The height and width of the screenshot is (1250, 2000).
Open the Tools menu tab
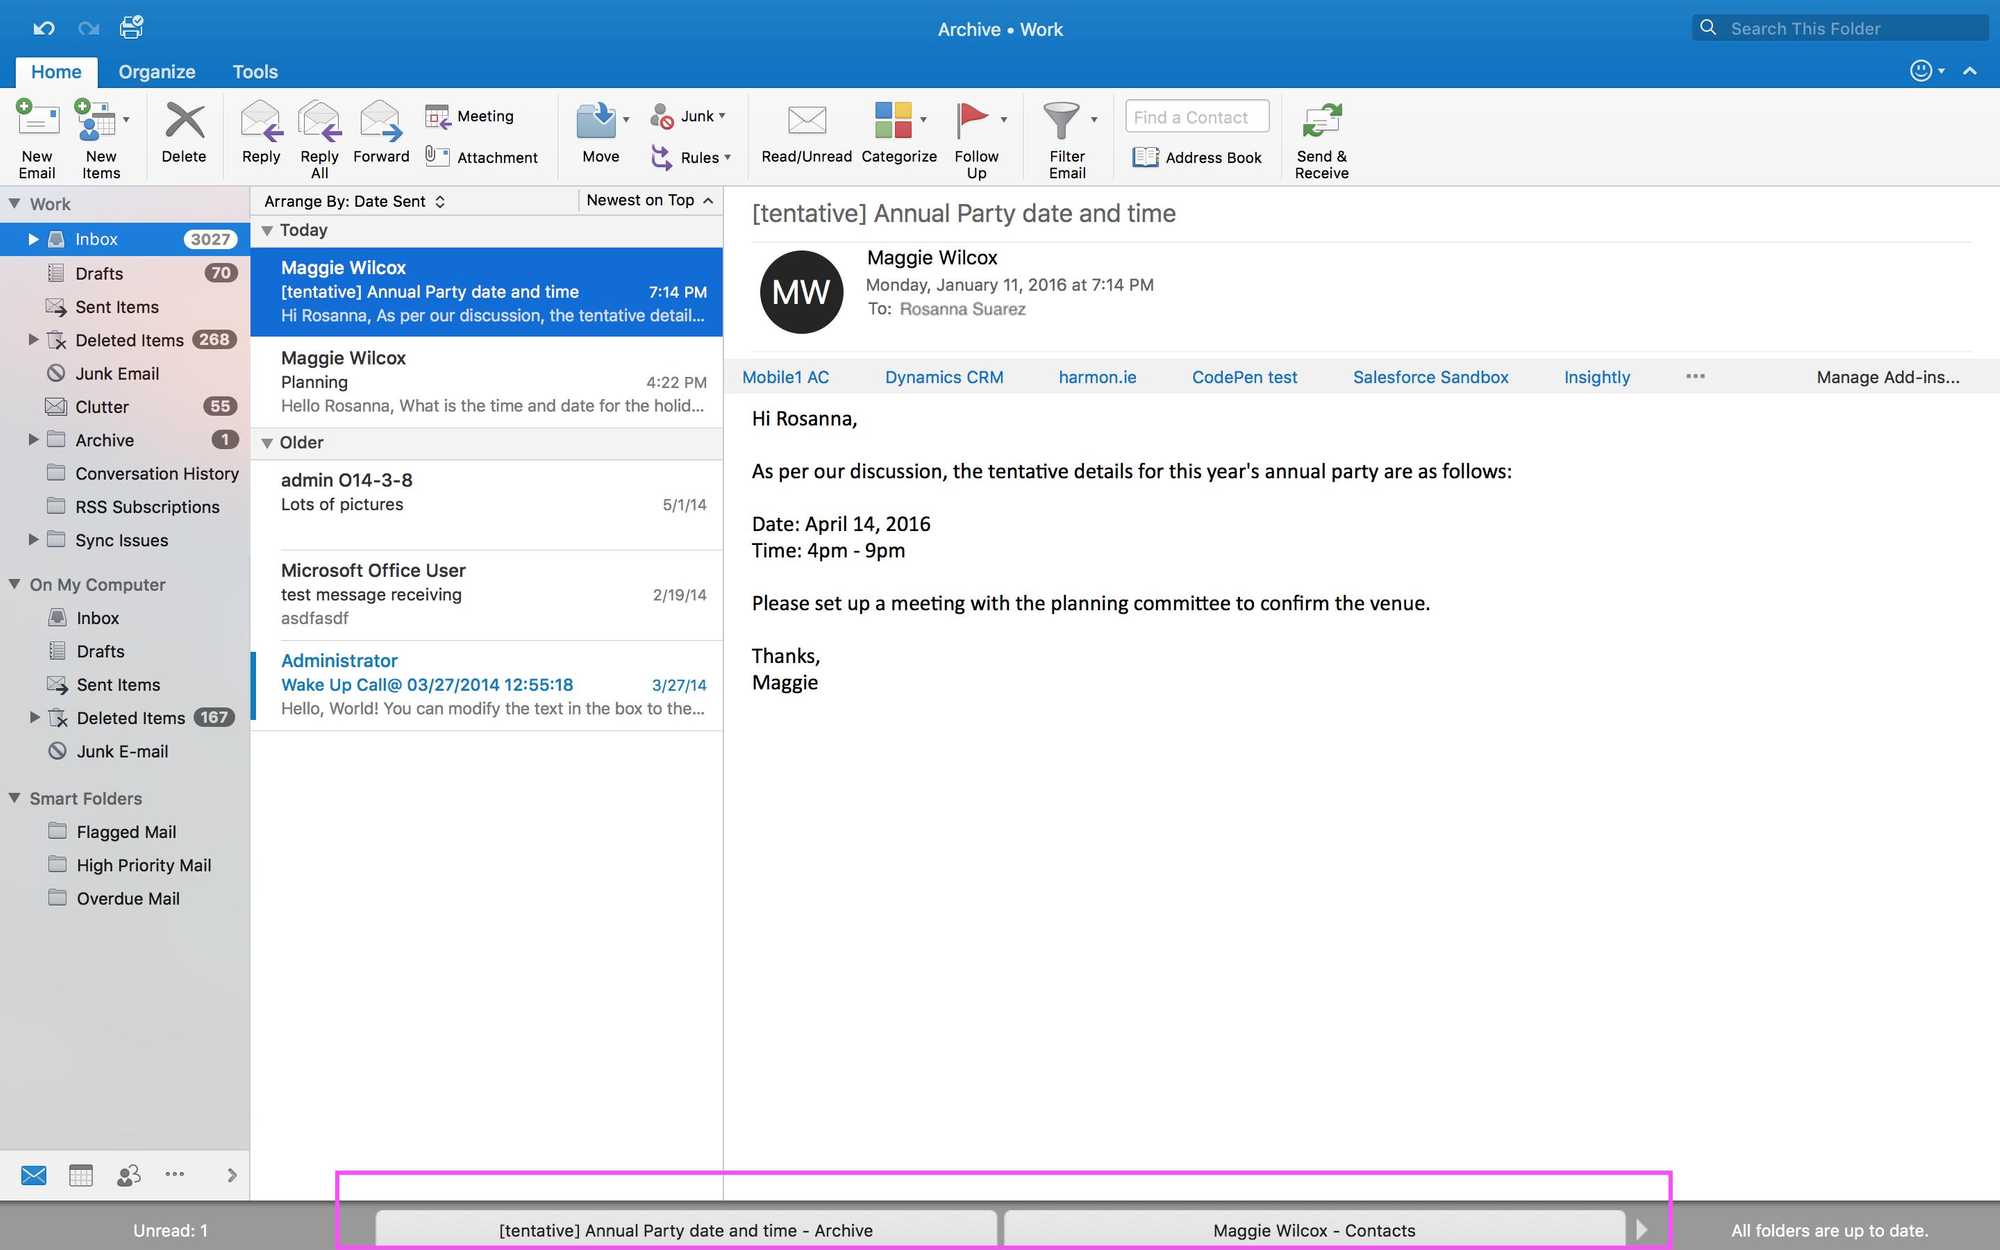(x=254, y=71)
